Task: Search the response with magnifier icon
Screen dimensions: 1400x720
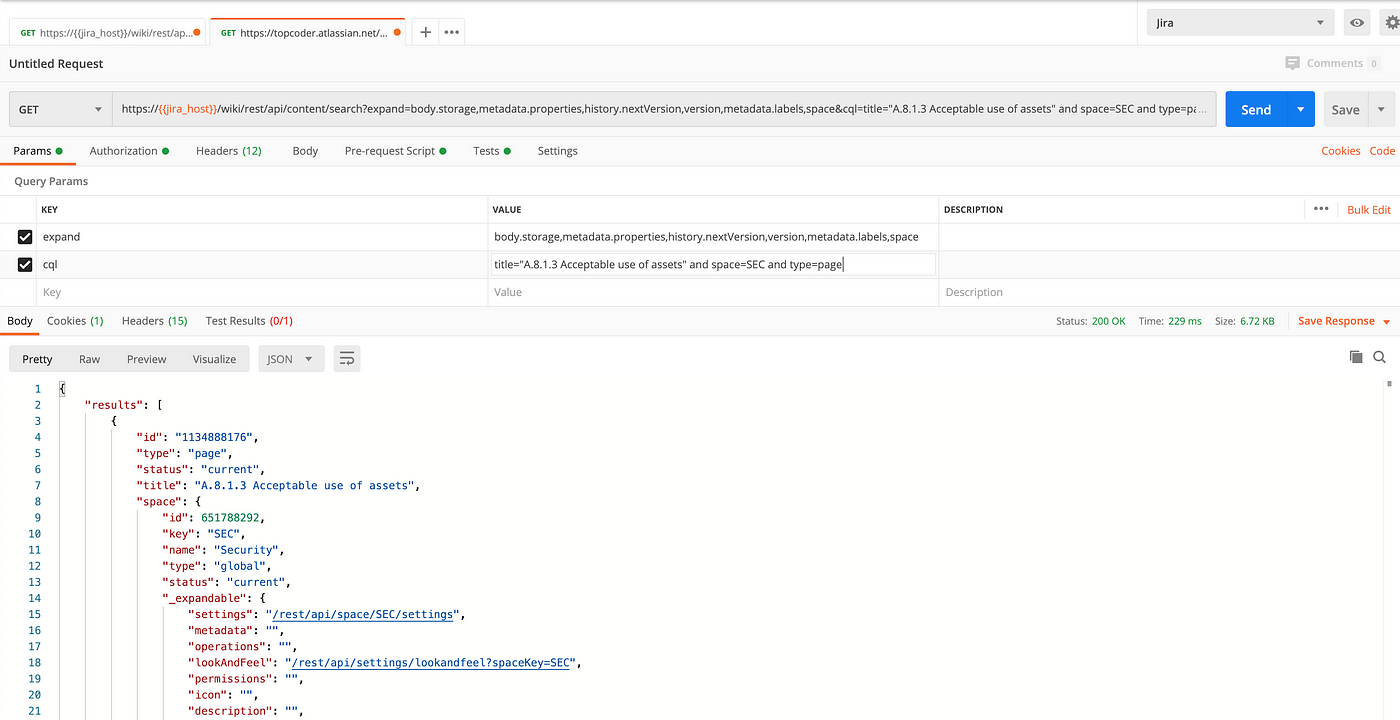Action: point(1380,357)
